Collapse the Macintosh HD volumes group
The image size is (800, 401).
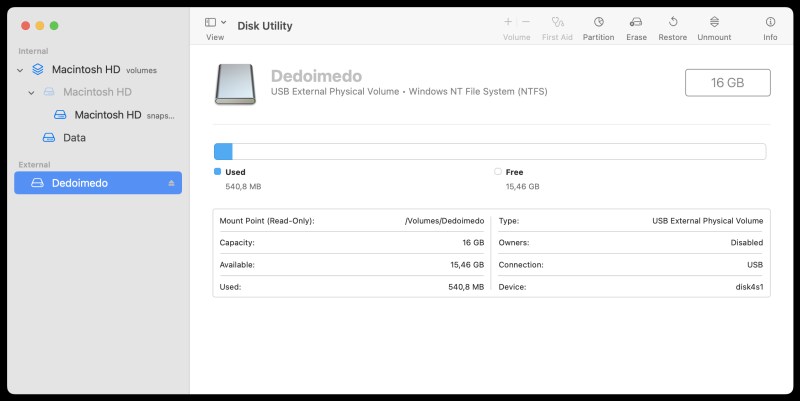click(20, 70)
